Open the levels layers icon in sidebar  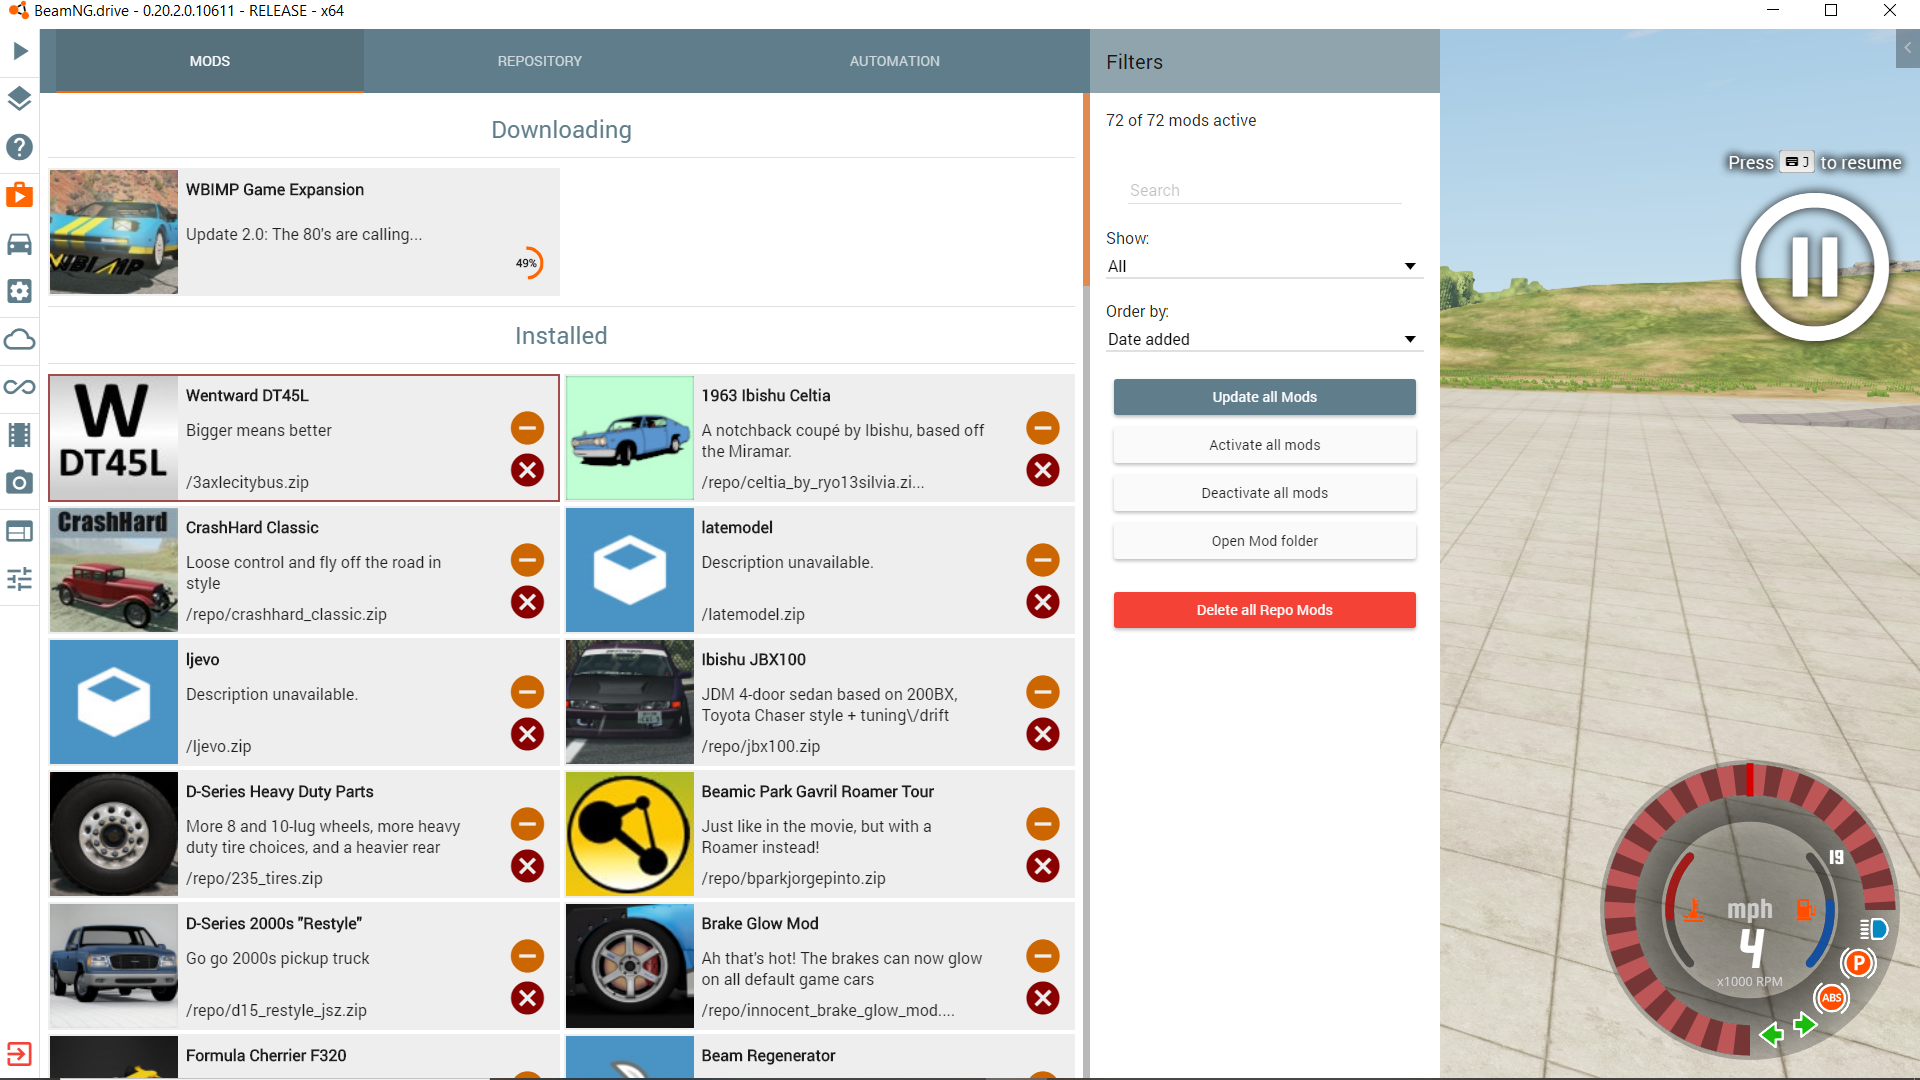pos(20,99)
